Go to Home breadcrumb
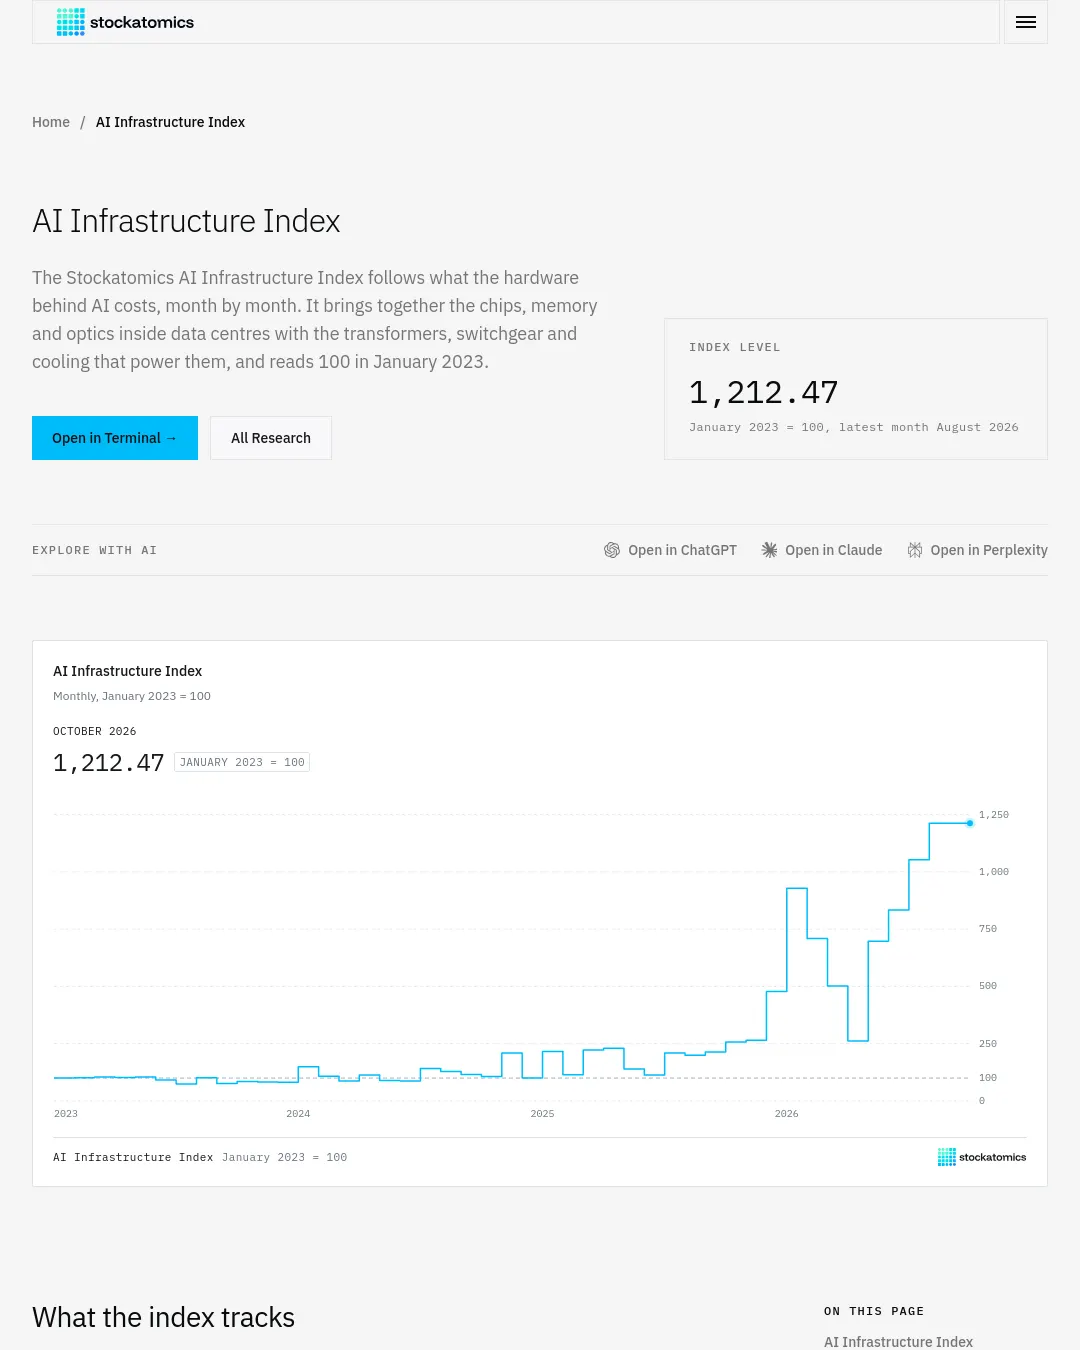The height and width of the screenshot is (1350, 1080). coord(51,122)
